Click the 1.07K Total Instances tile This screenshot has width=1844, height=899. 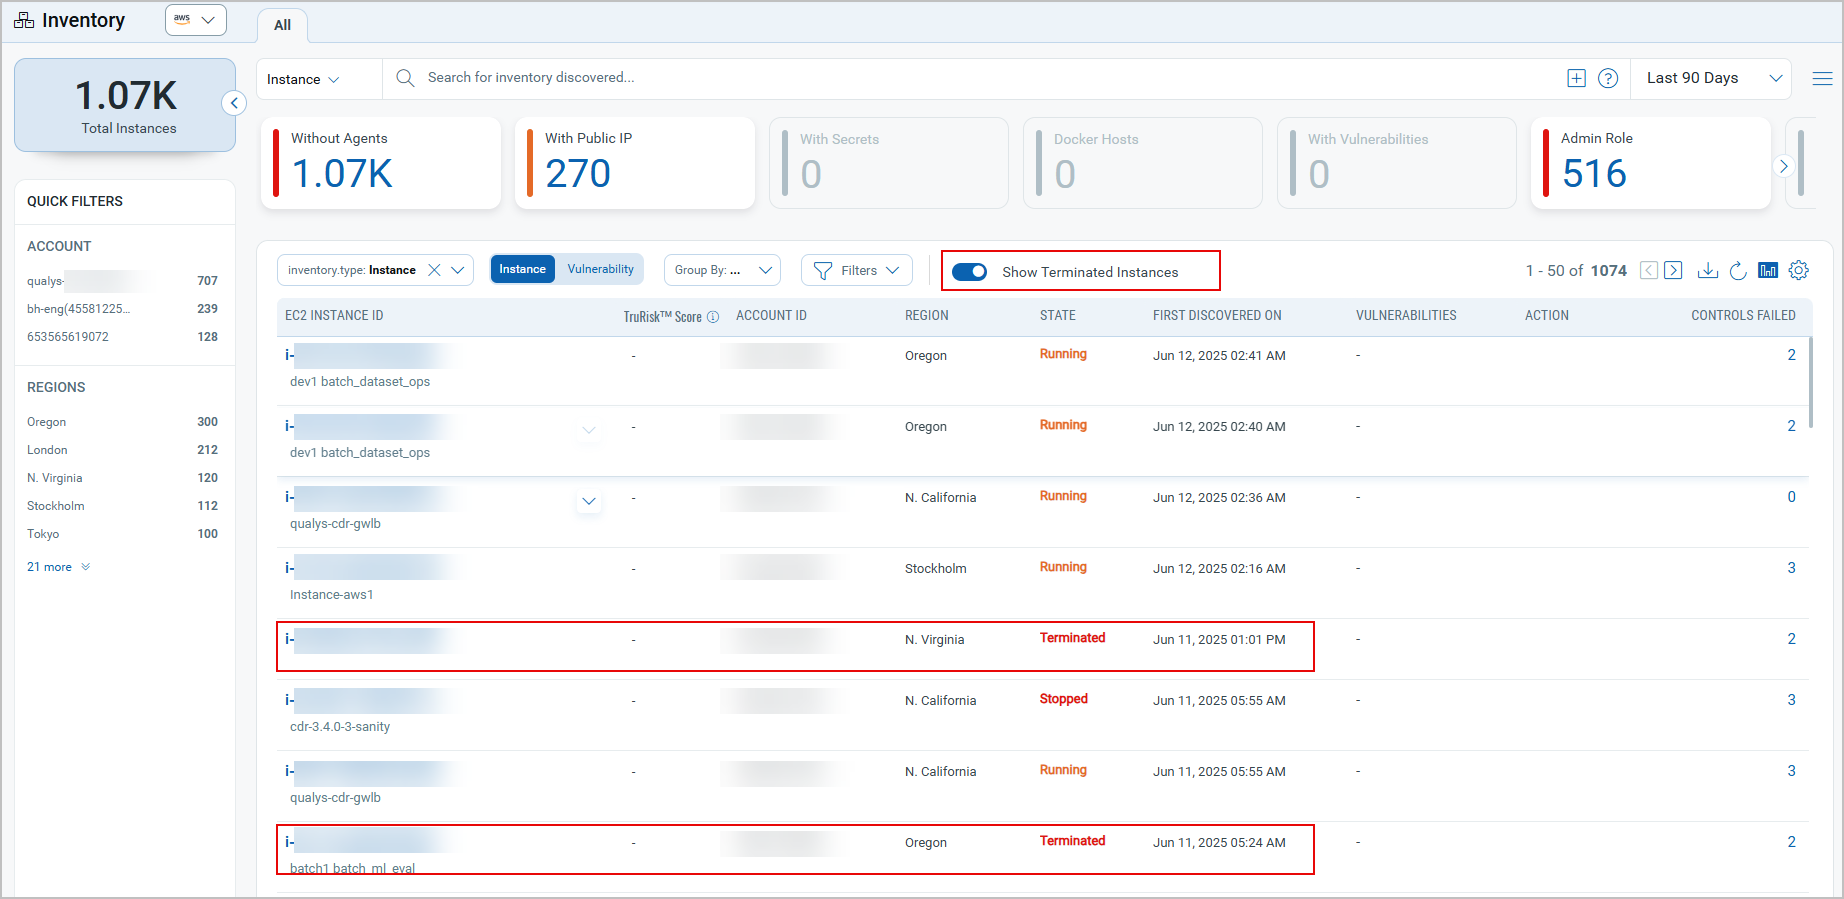[x=125, y=105]
